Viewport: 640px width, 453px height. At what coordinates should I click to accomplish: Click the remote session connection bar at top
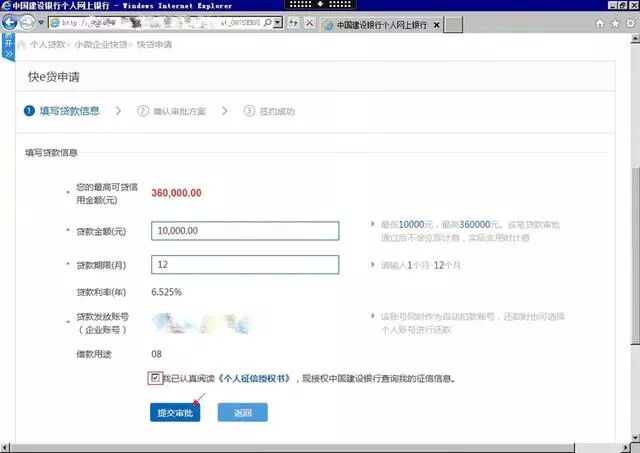click(320, 4)
